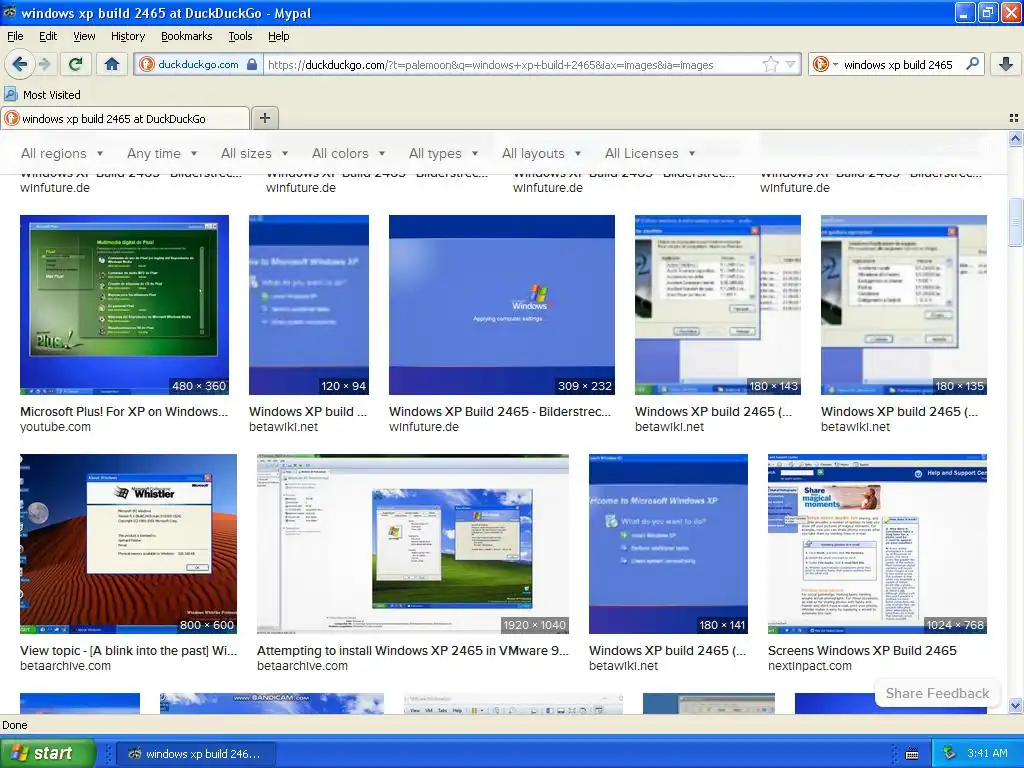Open the Bookmarks menu
The height and width of the screenshot is (768, 1024).
point(186,36)
